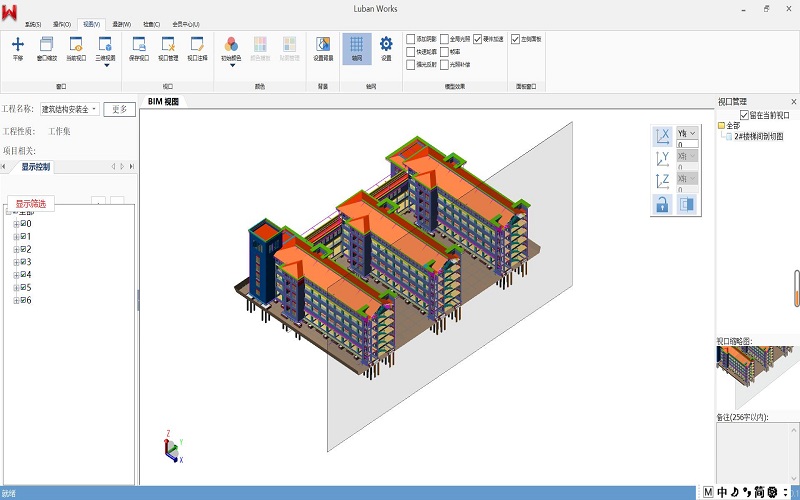The width and height of the screenshot is (800, 500).
Task: Expand tree node 1
Action: 16,237
